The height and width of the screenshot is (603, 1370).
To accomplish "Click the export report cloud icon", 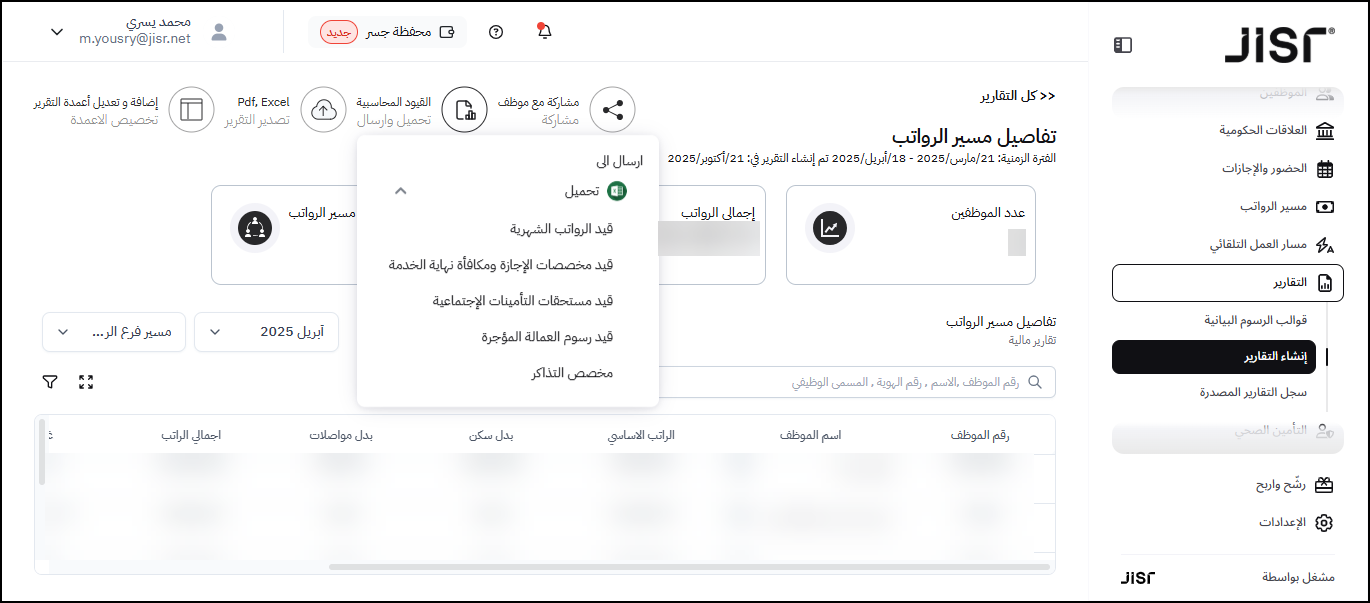I will (x=323, y=110).
